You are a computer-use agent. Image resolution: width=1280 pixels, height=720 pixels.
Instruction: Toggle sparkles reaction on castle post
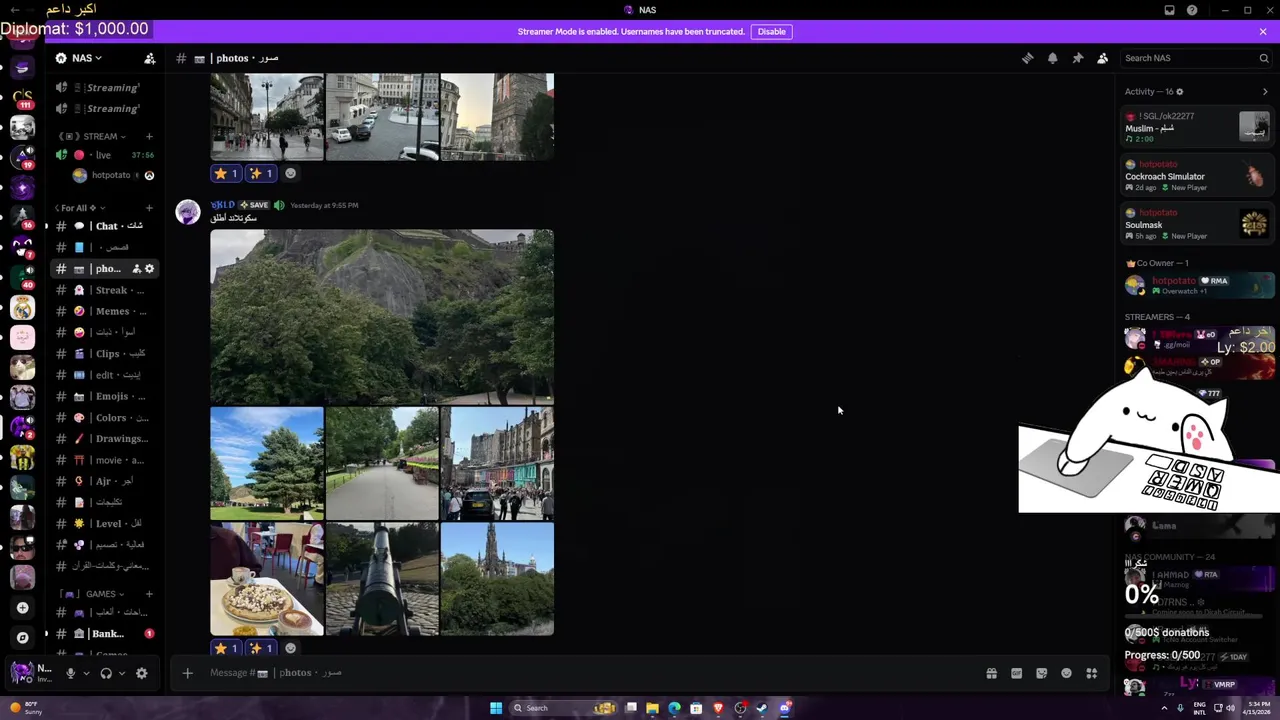point(261,648)
